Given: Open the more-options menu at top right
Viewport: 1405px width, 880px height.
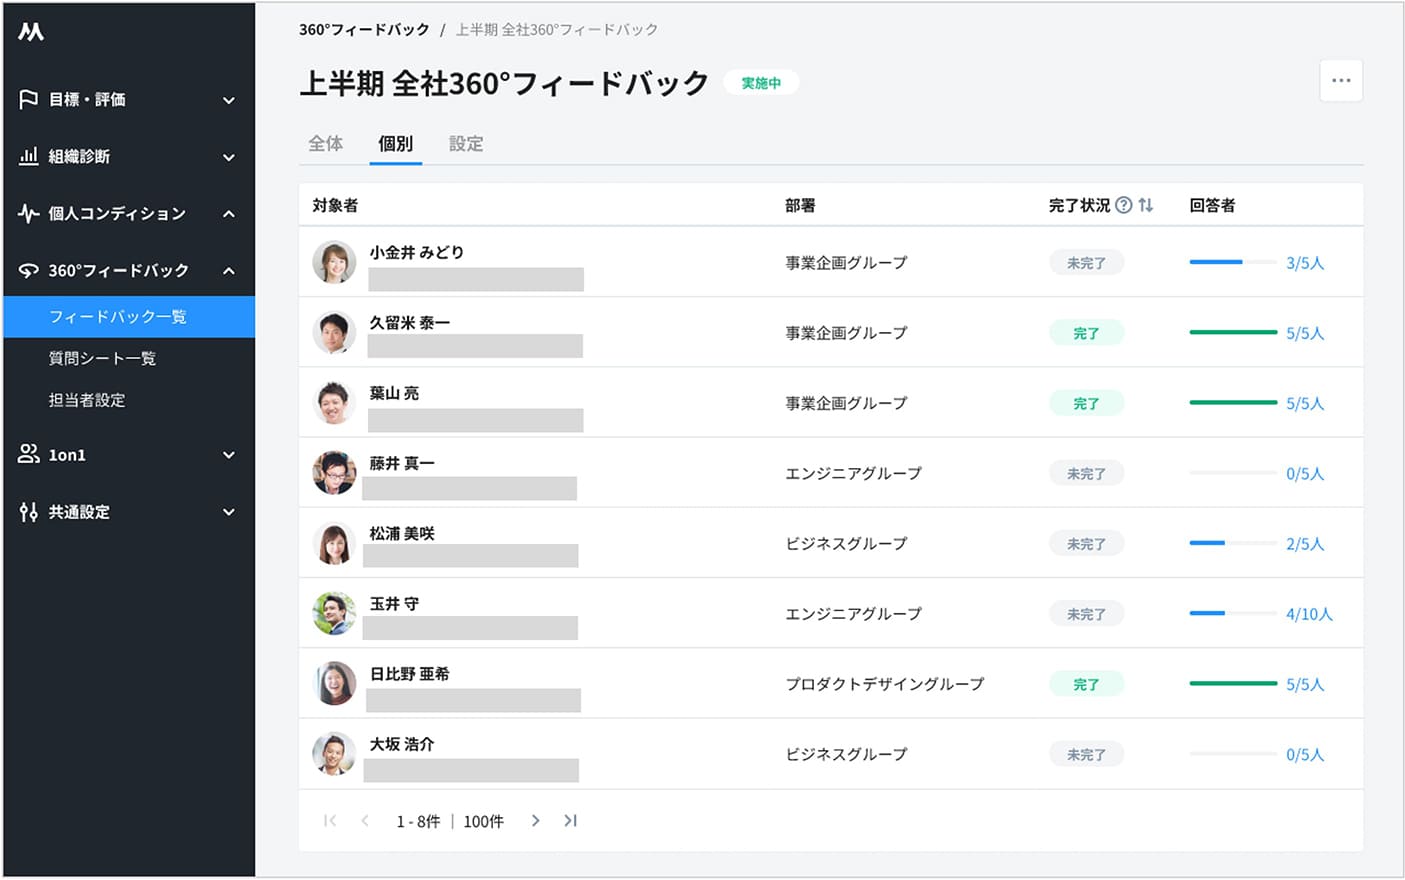Looking at the screenshot, I should pyautogui.click(x=1340, y=80).
